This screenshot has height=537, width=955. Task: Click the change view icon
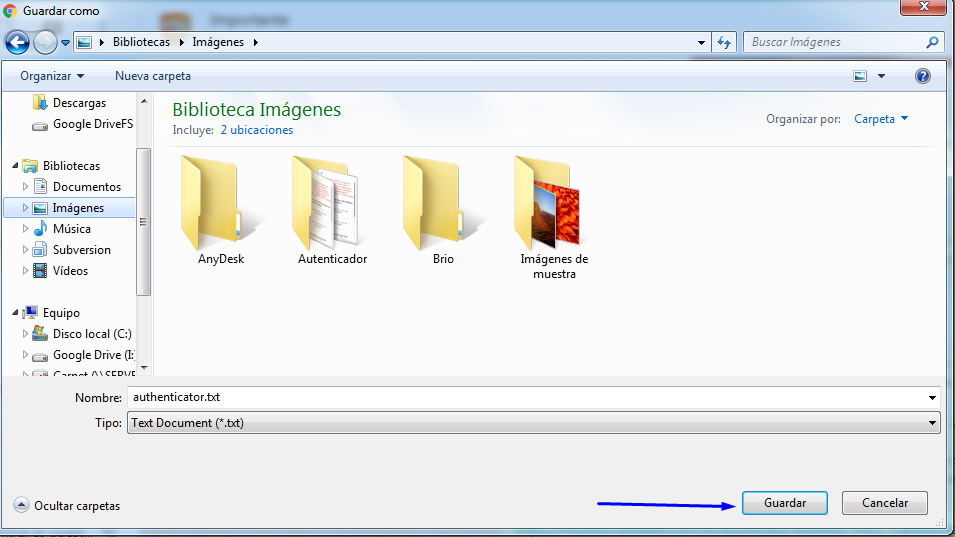pyautogui.click(x=860, y=76)
